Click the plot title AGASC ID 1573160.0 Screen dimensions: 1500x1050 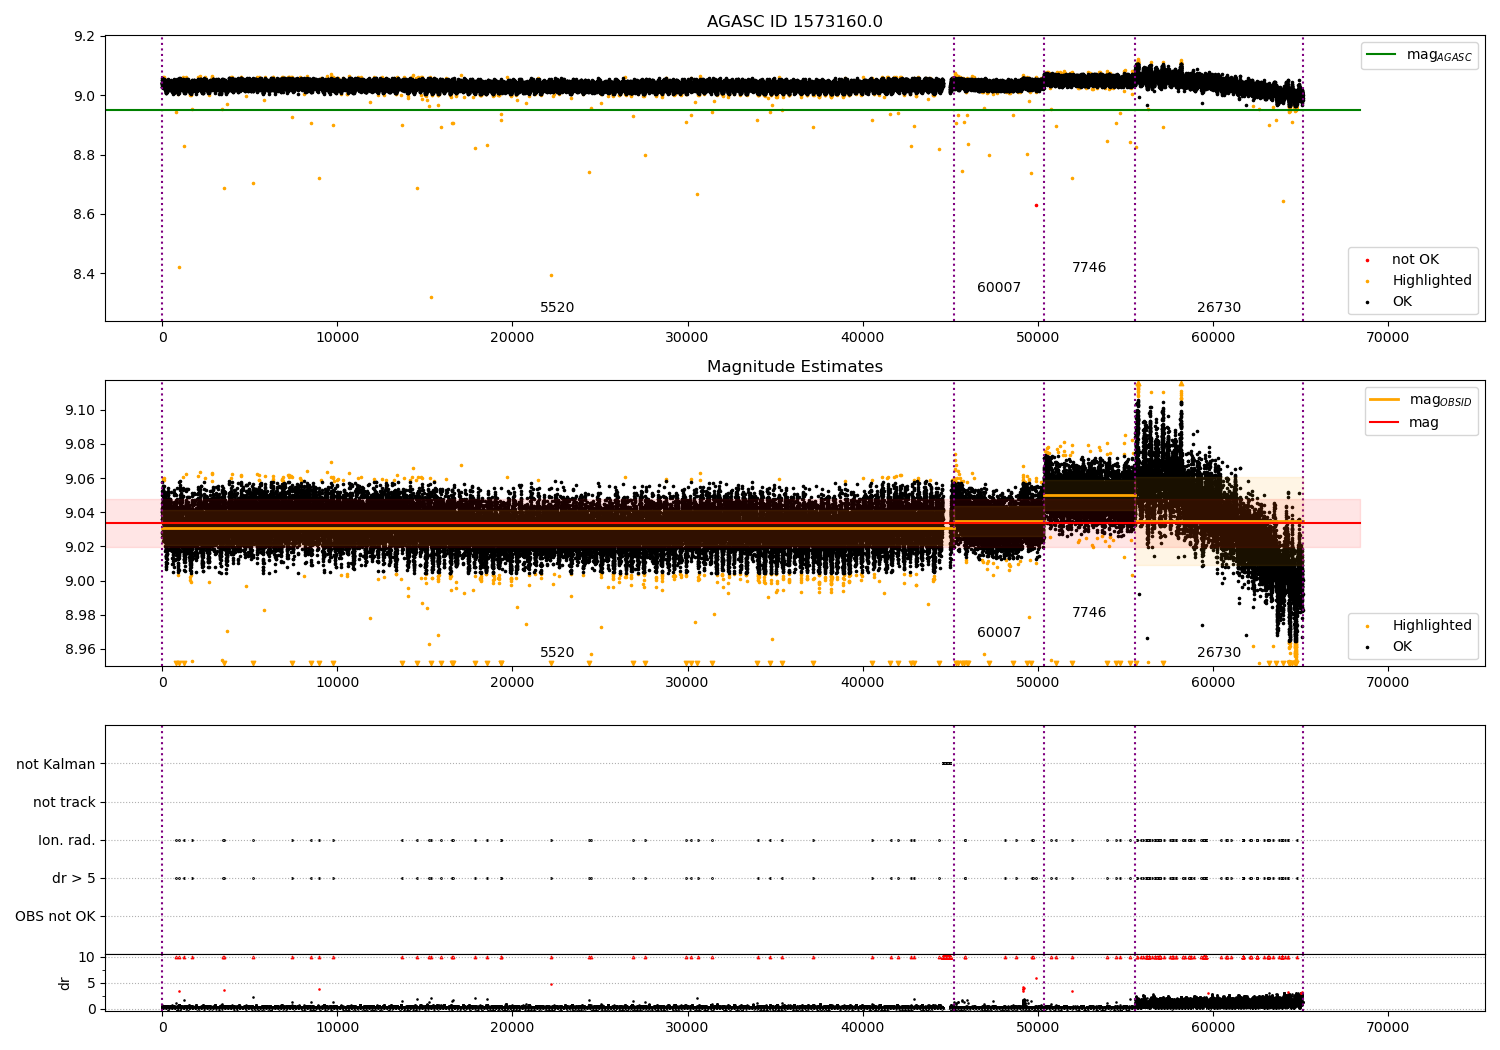(x=795, y=22)
